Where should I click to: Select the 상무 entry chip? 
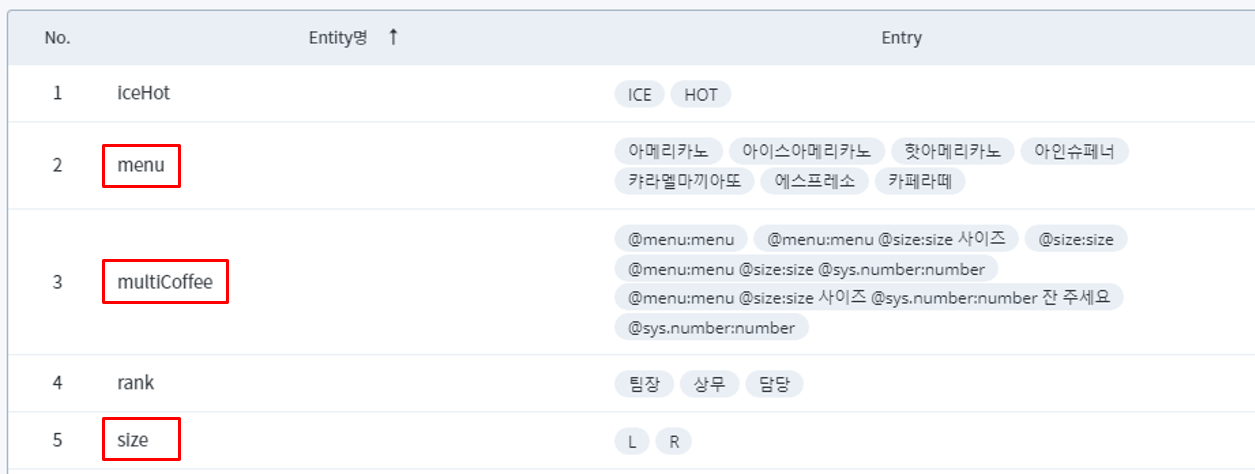coord(709,385)
